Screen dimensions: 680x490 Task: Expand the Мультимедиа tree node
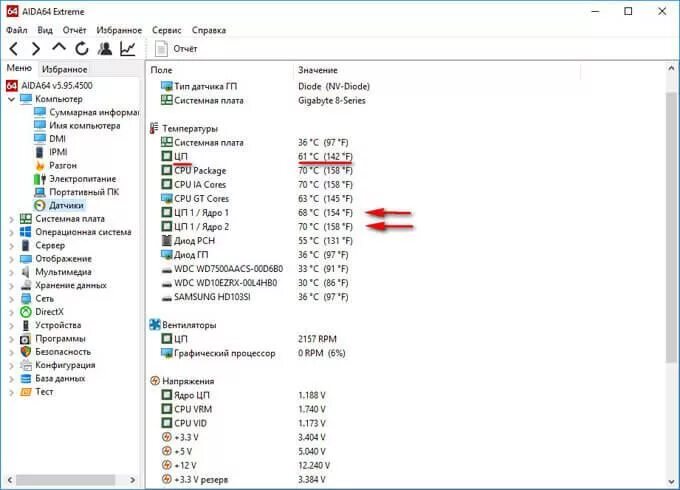tap(11, 272)
